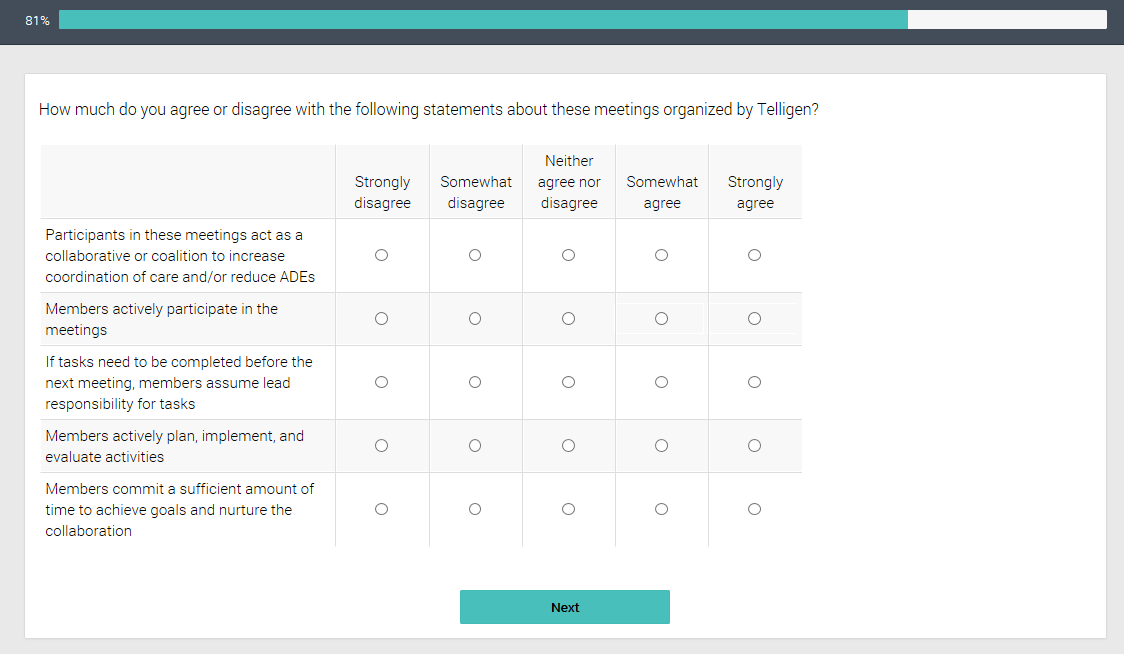Select Neither agree nor disagree for active participation
Viewport: 1124px width, 654px height.
coord(568,319)
